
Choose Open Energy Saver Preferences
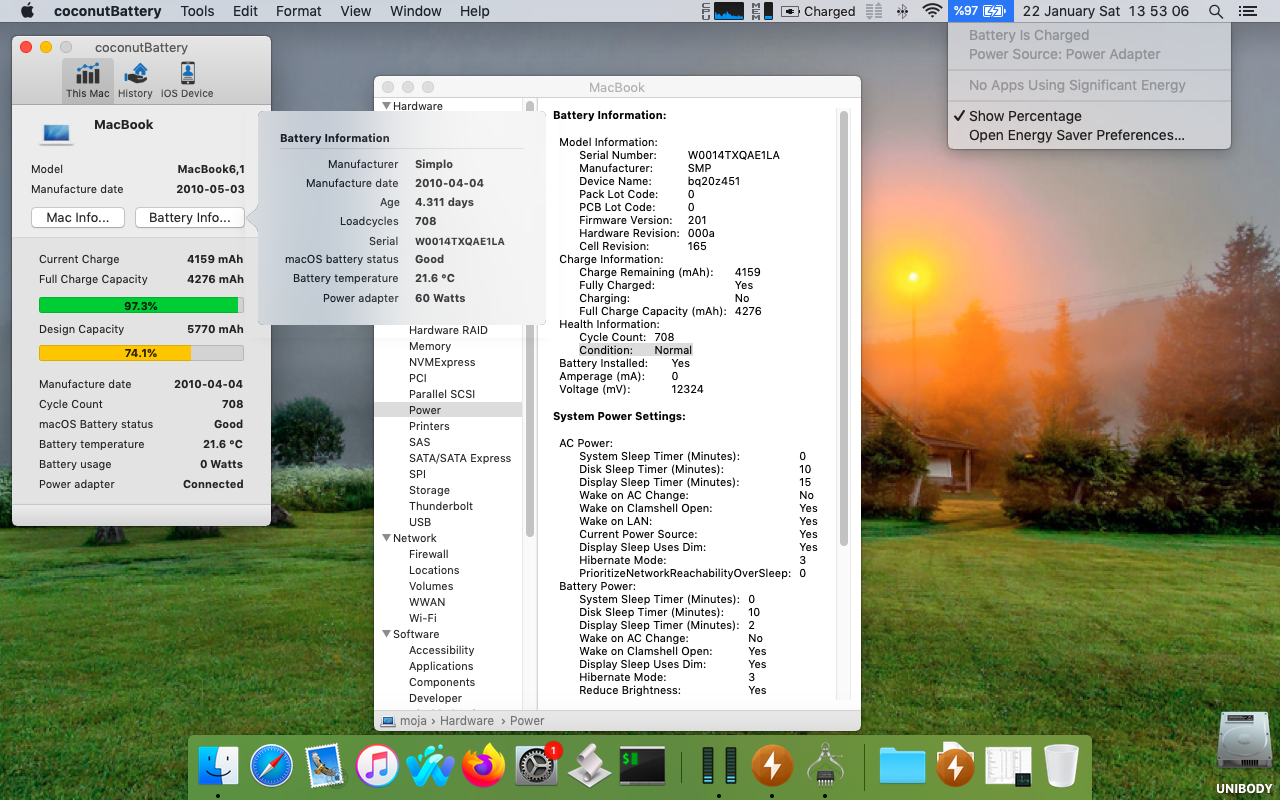pos(1076,135)
